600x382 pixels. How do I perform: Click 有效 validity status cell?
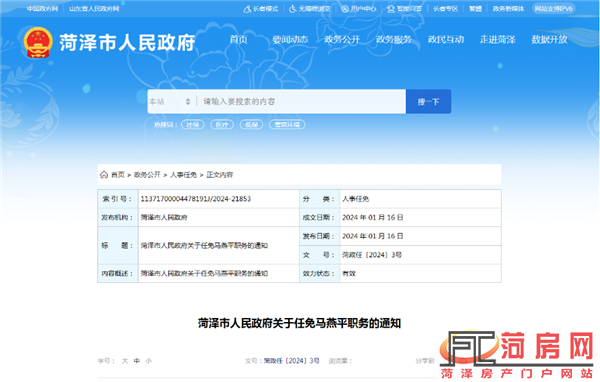pyautogui.click(x=349, y=274)
